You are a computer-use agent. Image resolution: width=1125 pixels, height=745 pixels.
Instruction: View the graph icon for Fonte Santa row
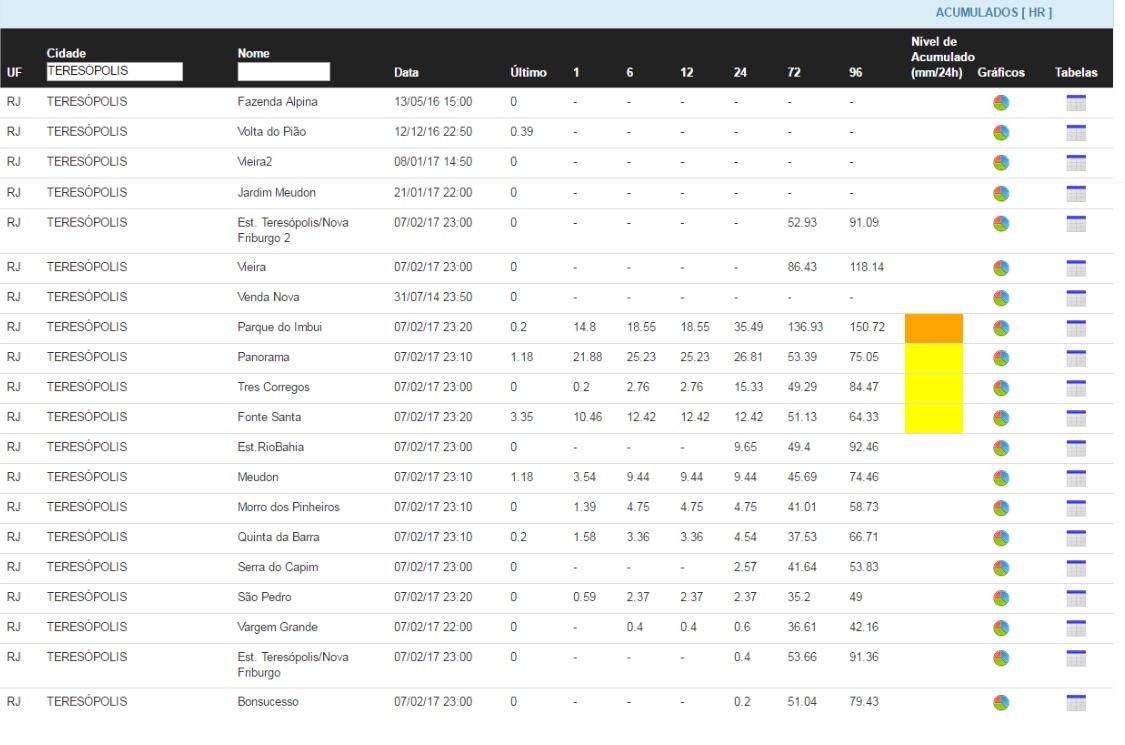(x=1000, y=418)
